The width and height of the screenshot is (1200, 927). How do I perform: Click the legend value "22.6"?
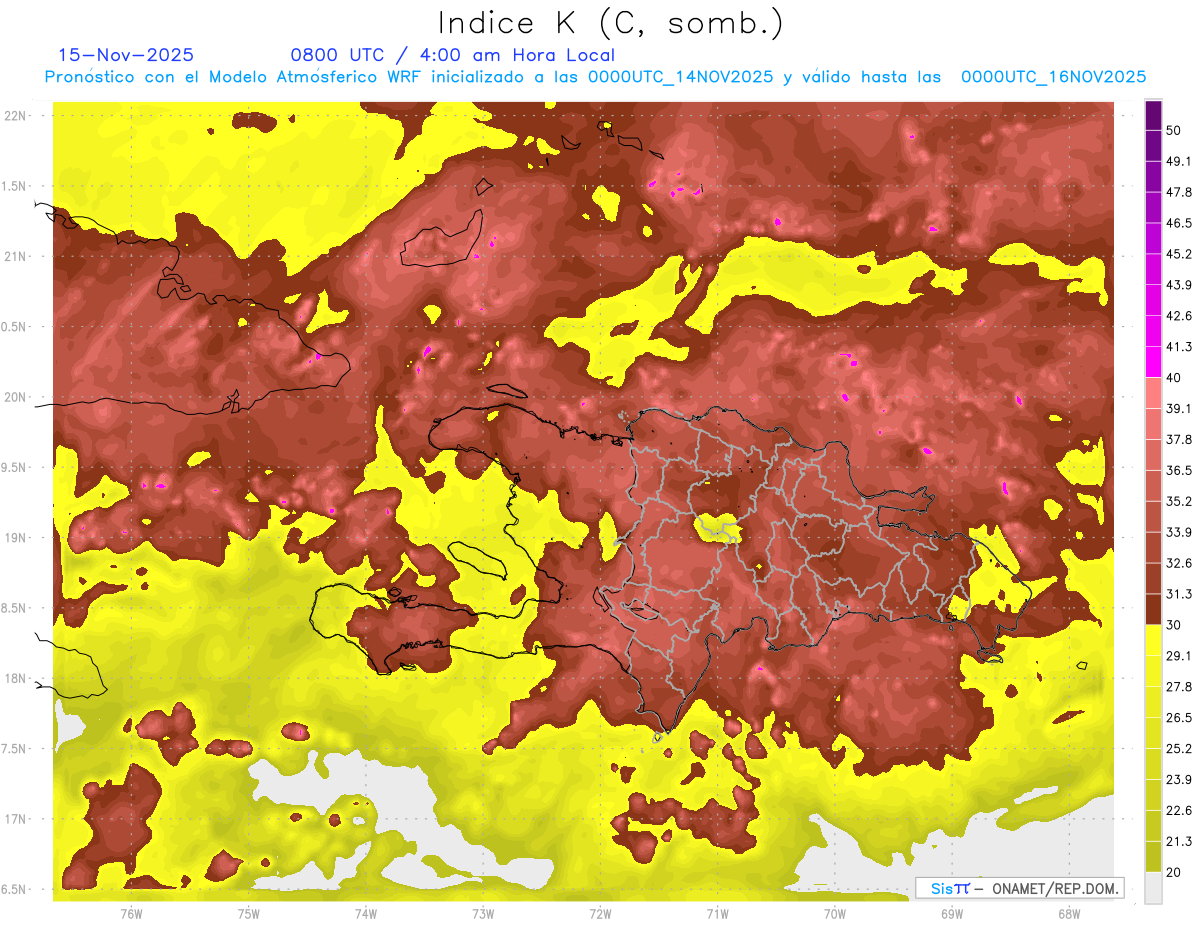1178,810
